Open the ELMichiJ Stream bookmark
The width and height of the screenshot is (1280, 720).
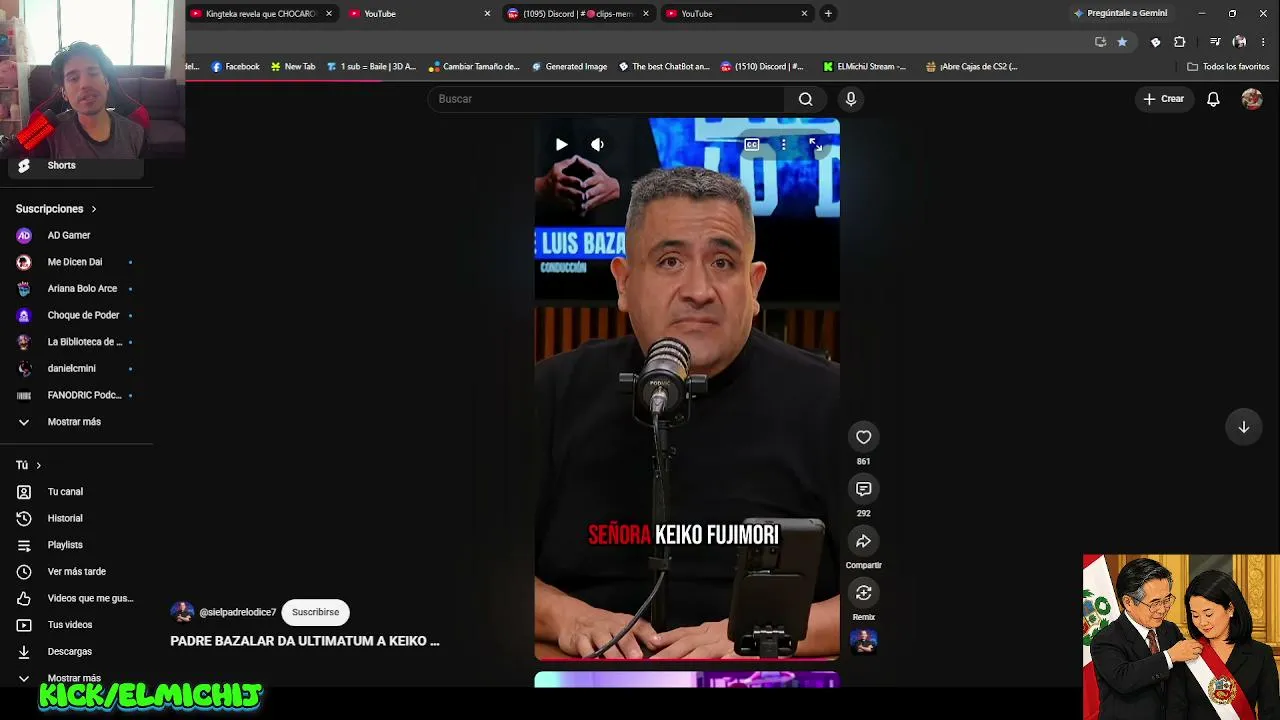tap(865, 67)
